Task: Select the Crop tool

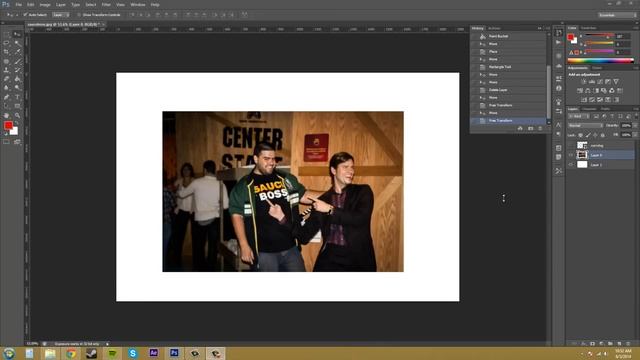Action: (x=7, y=52)
